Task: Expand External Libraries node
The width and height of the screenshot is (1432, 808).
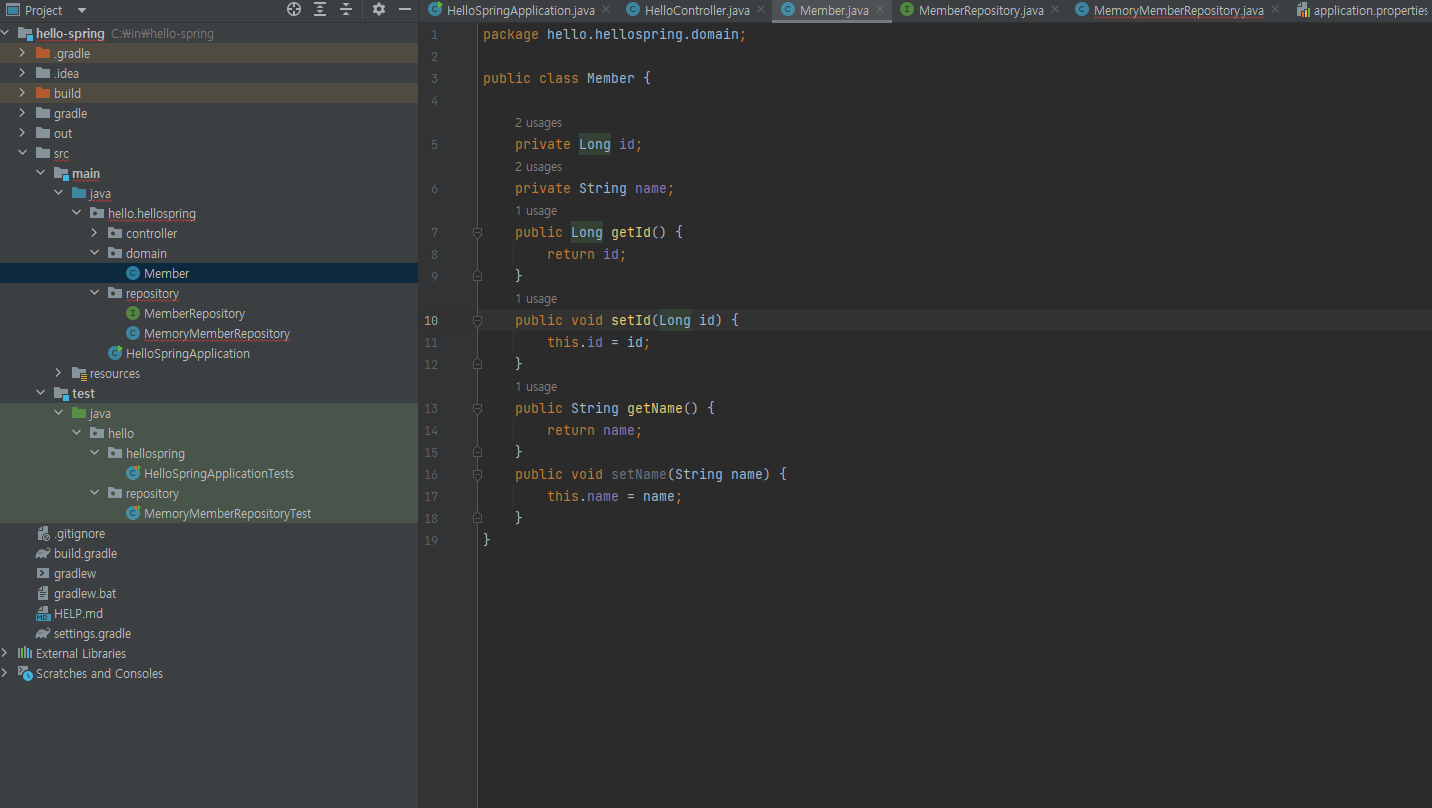Action: [x=5, y=653]
